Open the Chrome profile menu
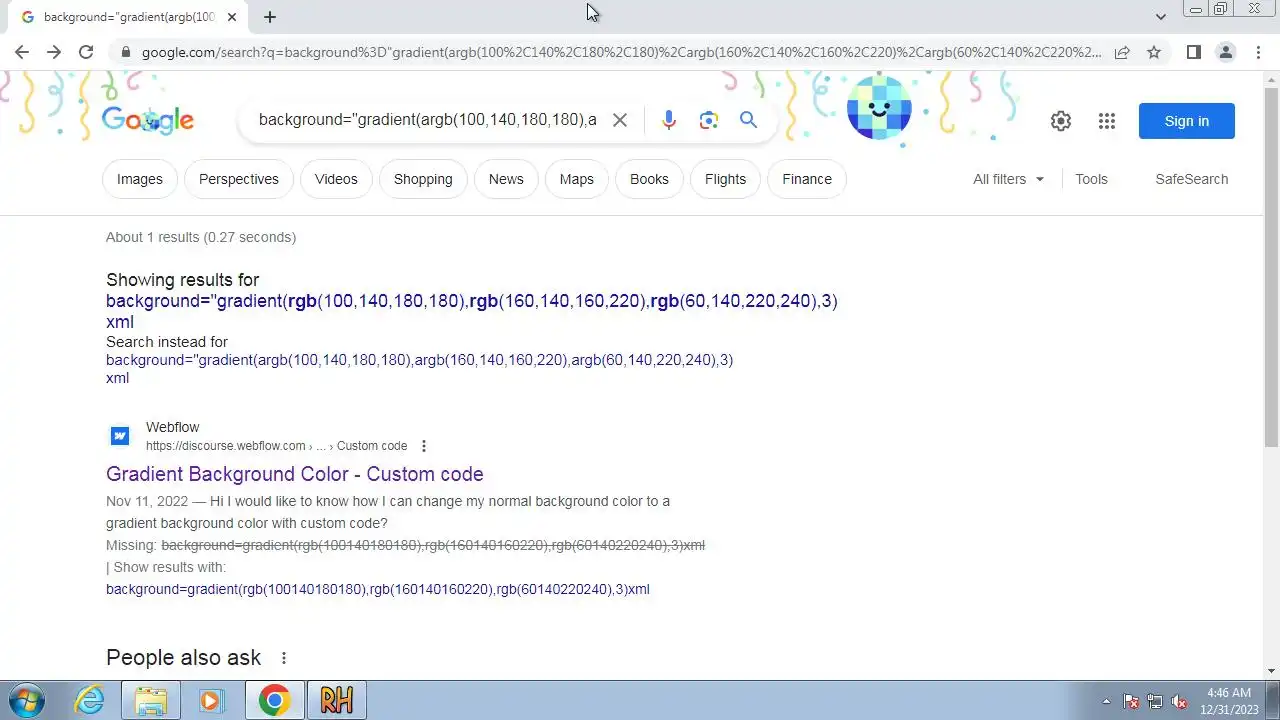 (1225, 52)
